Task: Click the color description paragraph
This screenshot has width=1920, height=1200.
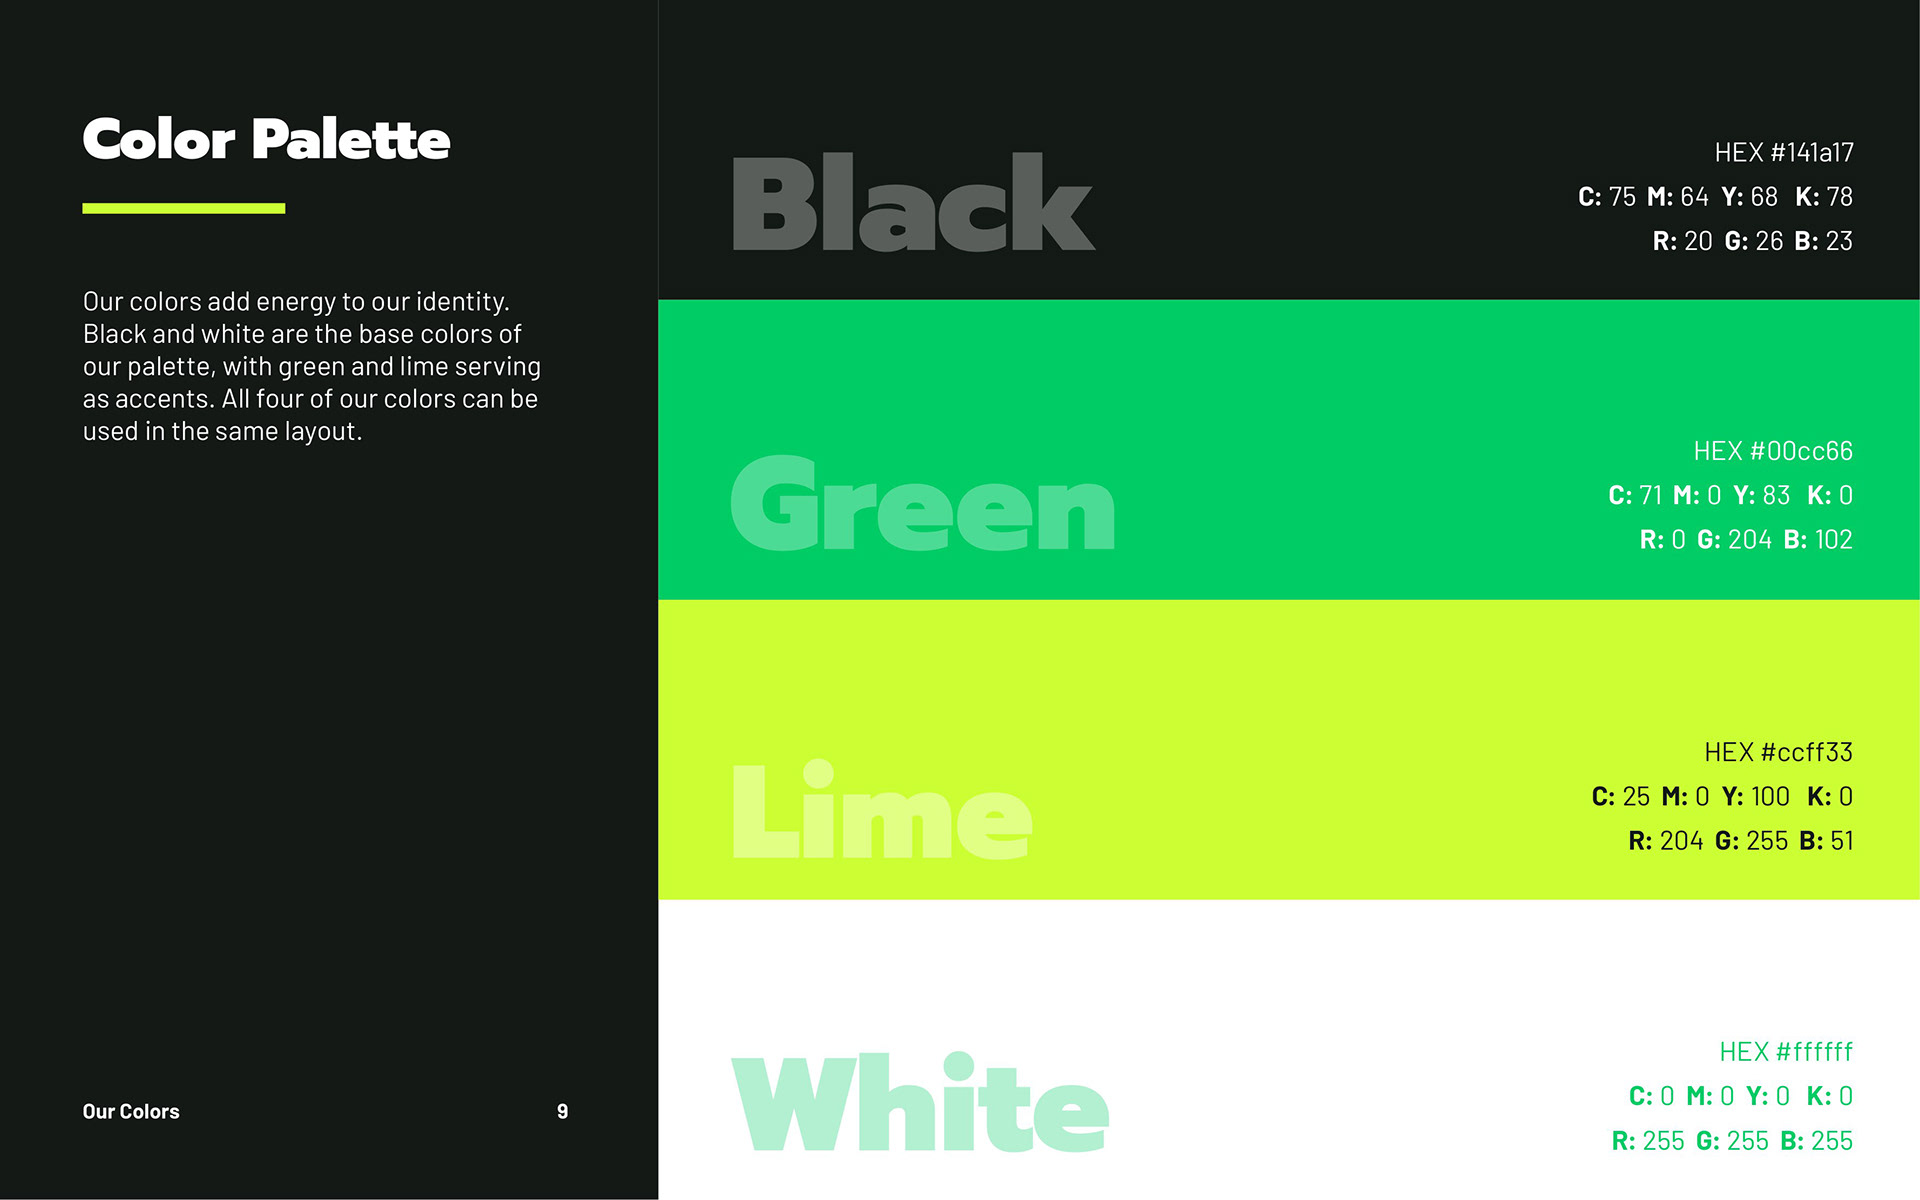Action: 311,366
